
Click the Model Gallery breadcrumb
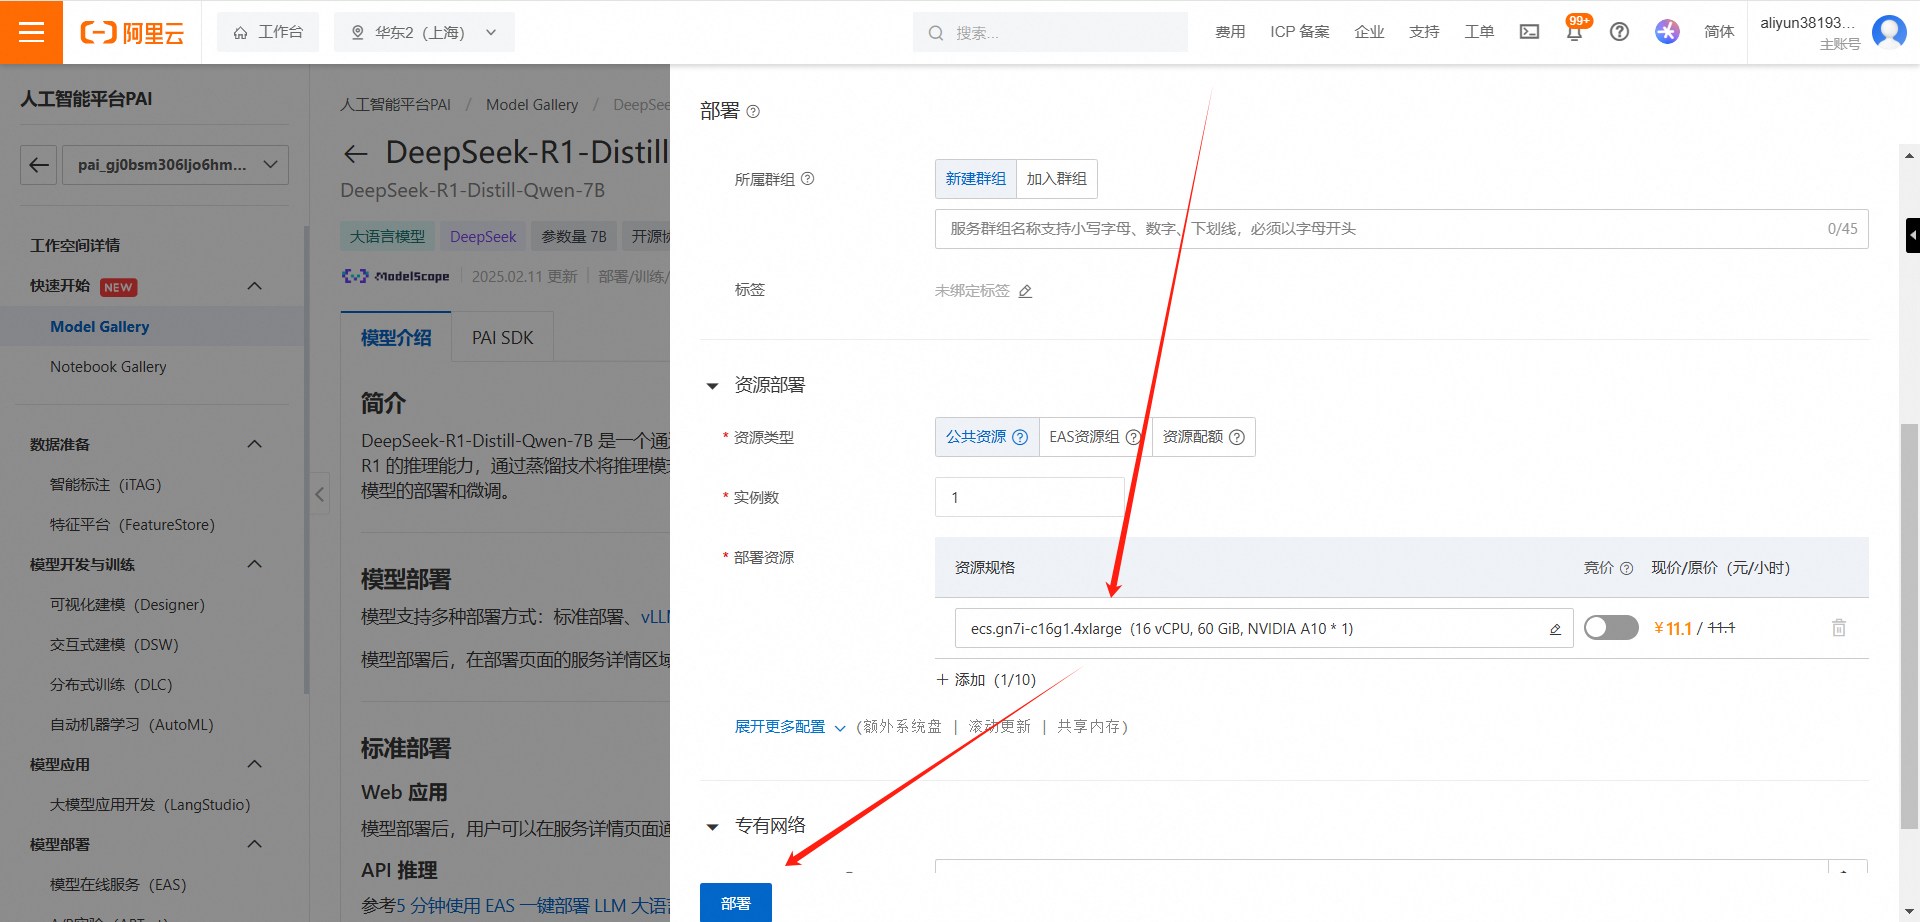point(532,105)
